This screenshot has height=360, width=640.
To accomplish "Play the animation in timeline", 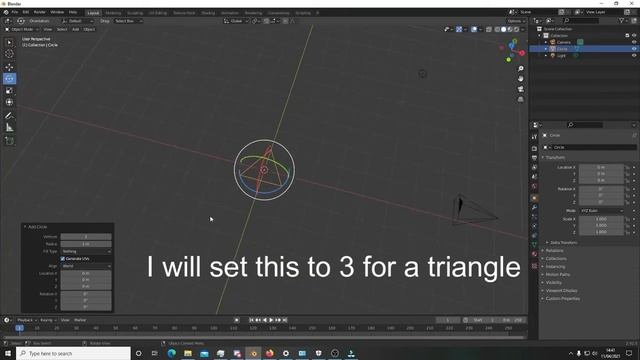I will (x=271, y=320).
